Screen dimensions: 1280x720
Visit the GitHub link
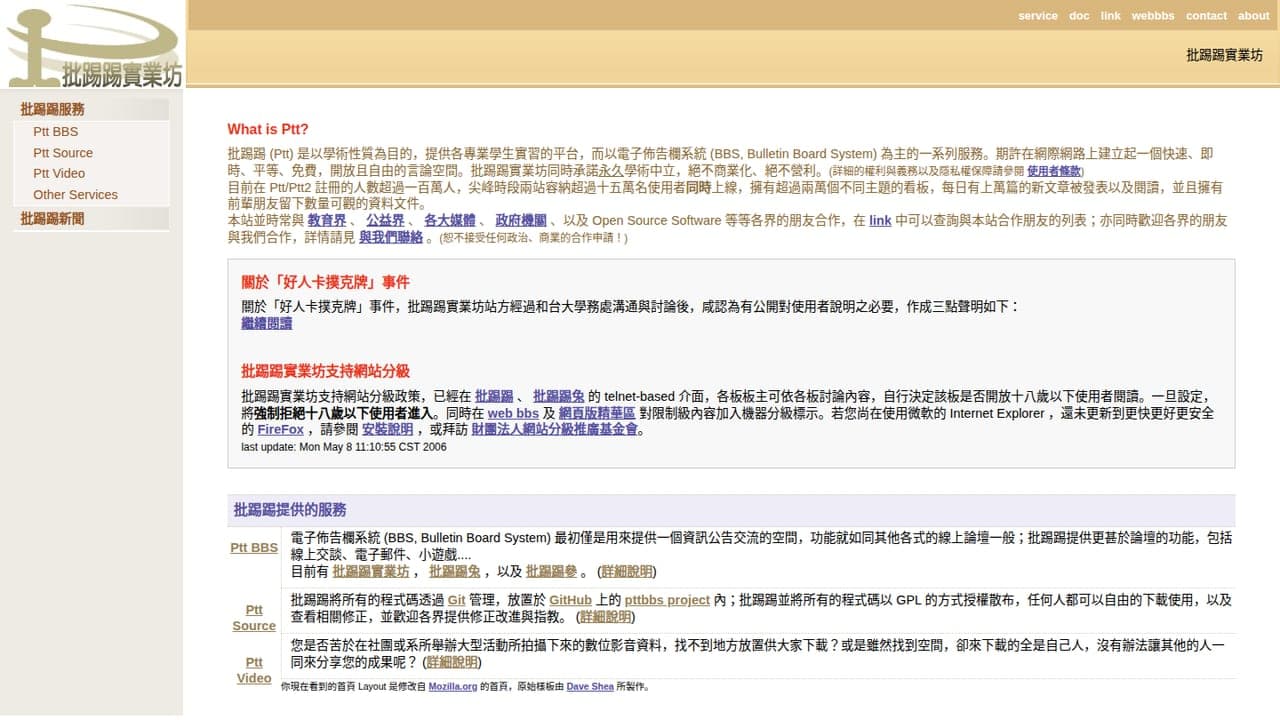570,600
